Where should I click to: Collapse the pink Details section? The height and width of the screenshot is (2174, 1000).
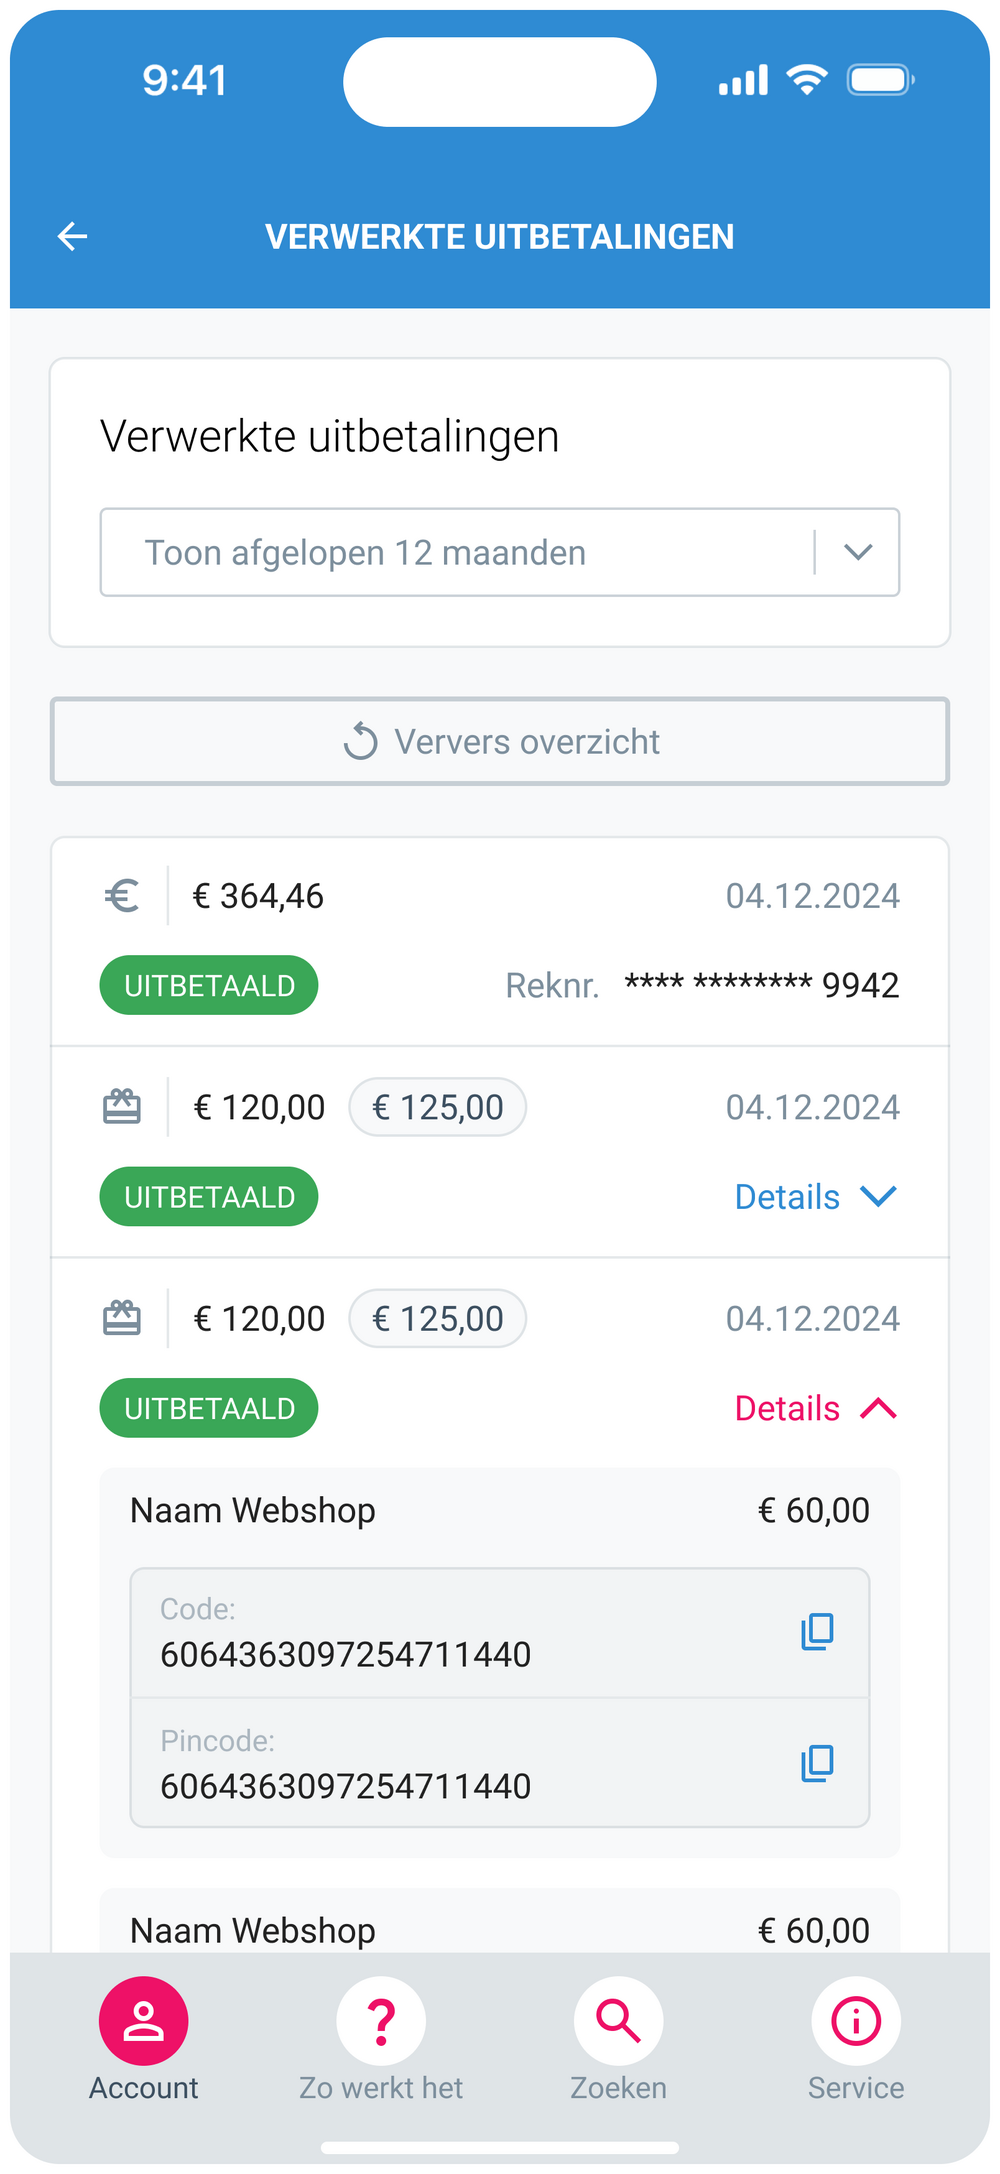pyautogui.click(x=816, y=1408)
